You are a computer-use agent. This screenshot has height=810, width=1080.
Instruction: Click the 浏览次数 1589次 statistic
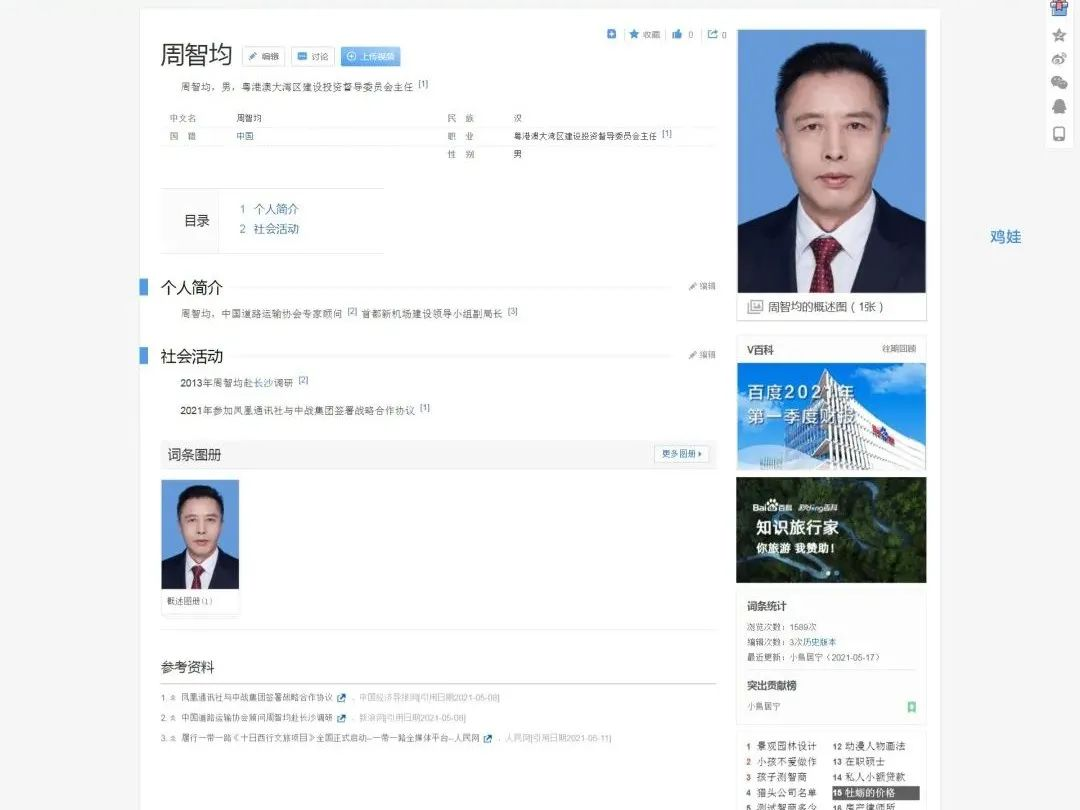point(782,627)
